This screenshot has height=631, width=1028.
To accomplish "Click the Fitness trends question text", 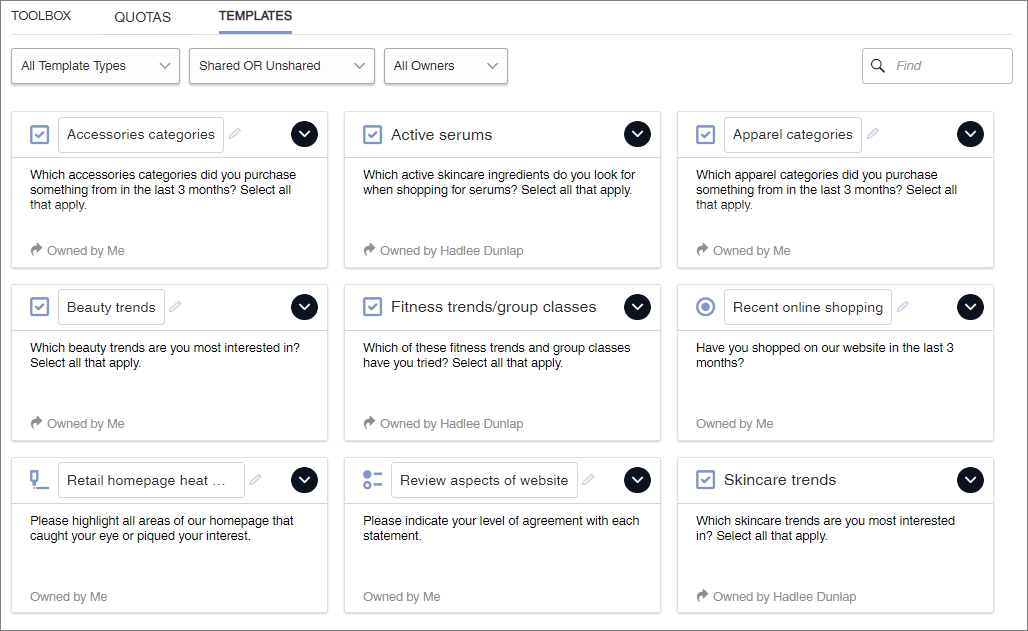I will click(496, 355).
